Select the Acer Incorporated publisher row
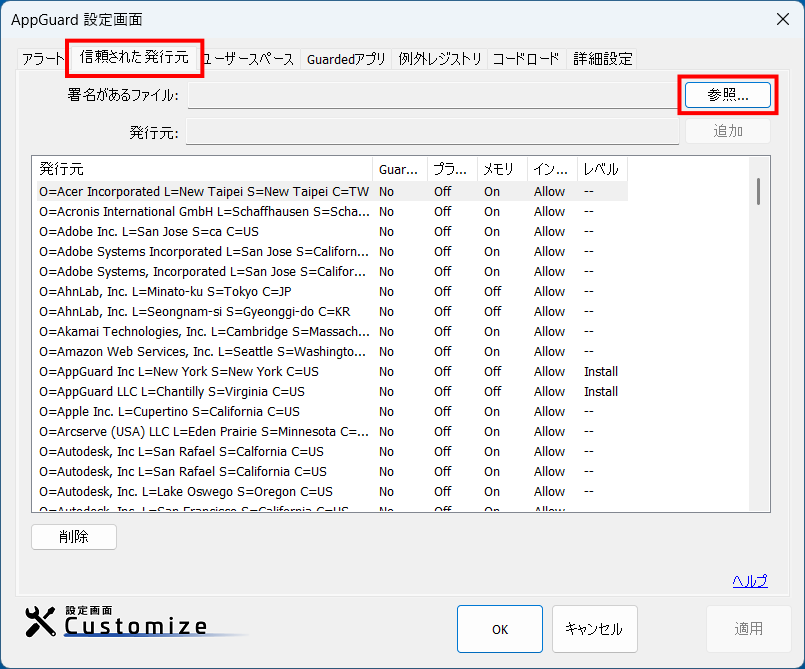805x669 pixels. pyautogui.click(x=204, y=191)
